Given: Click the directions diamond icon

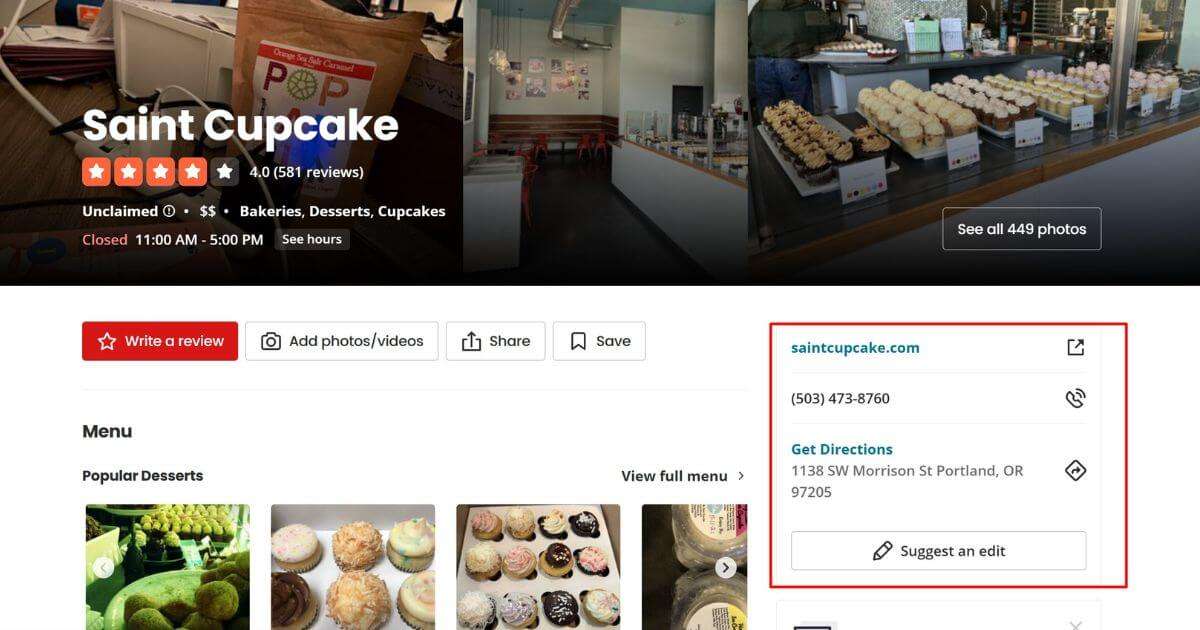Looking at the screenshot, I should 1075,470.
